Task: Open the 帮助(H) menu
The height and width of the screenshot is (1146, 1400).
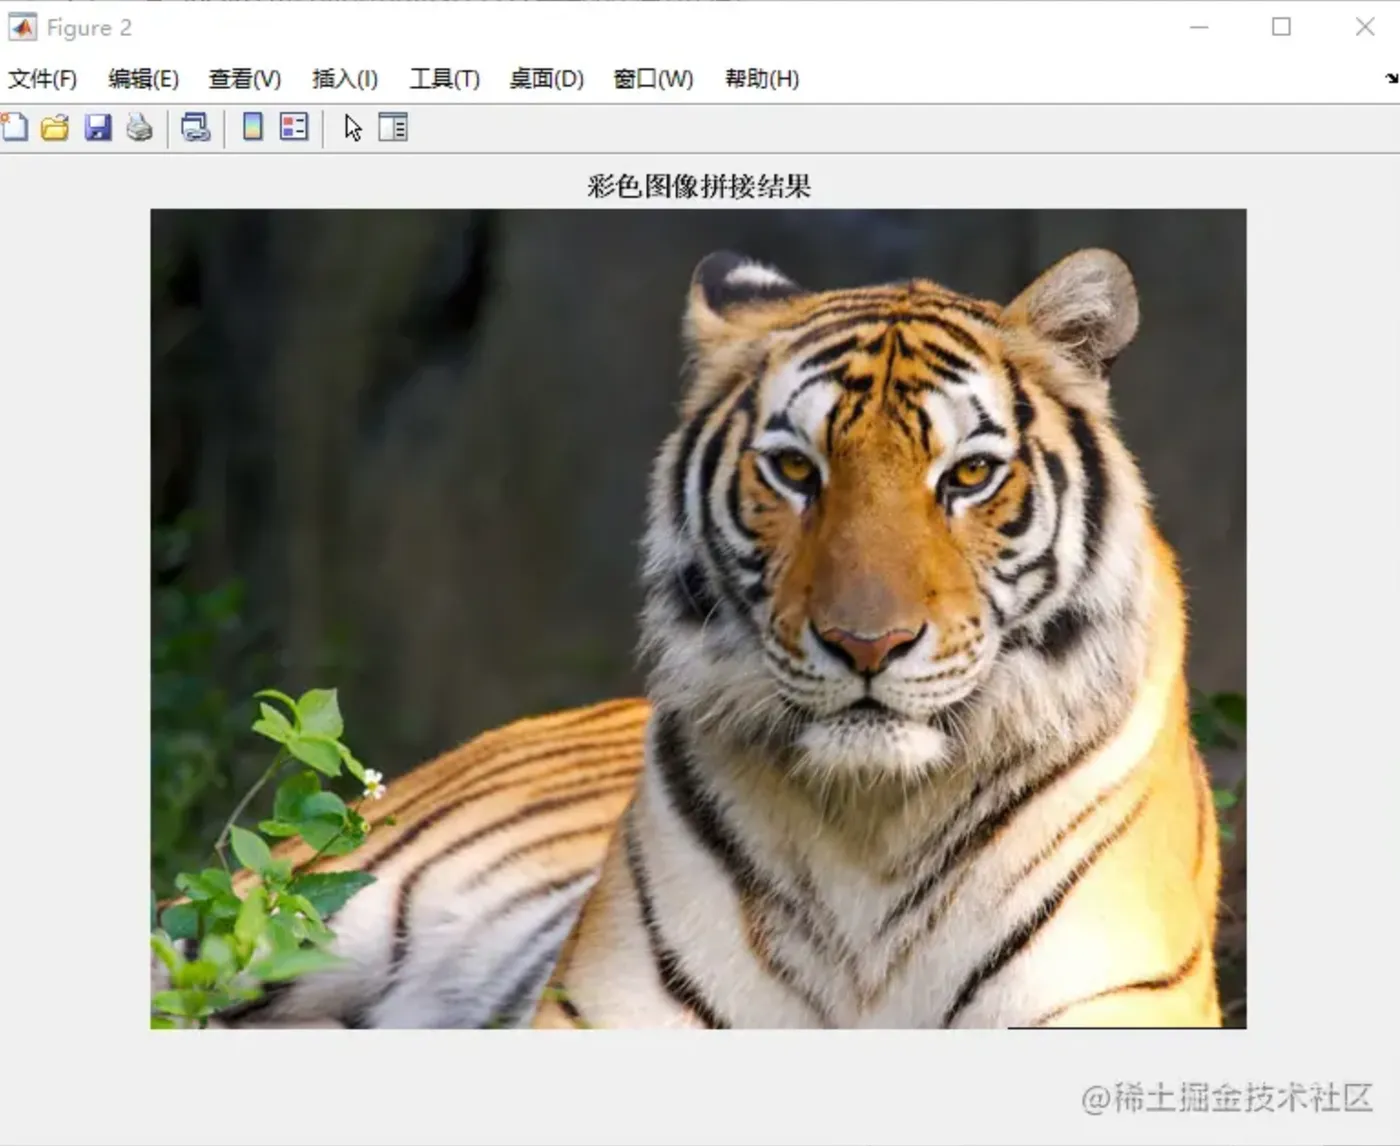Action: click(762, 79)
